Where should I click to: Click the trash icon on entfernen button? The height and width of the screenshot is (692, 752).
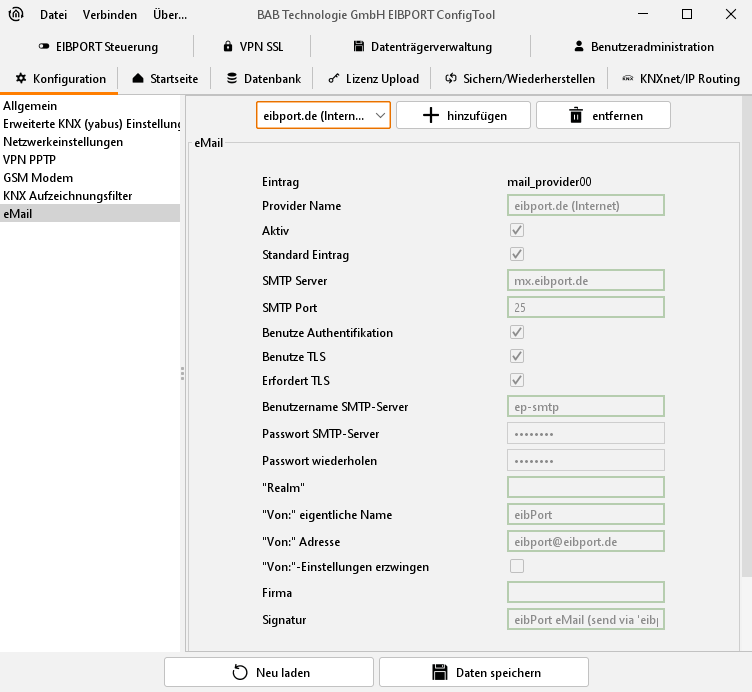576,115
